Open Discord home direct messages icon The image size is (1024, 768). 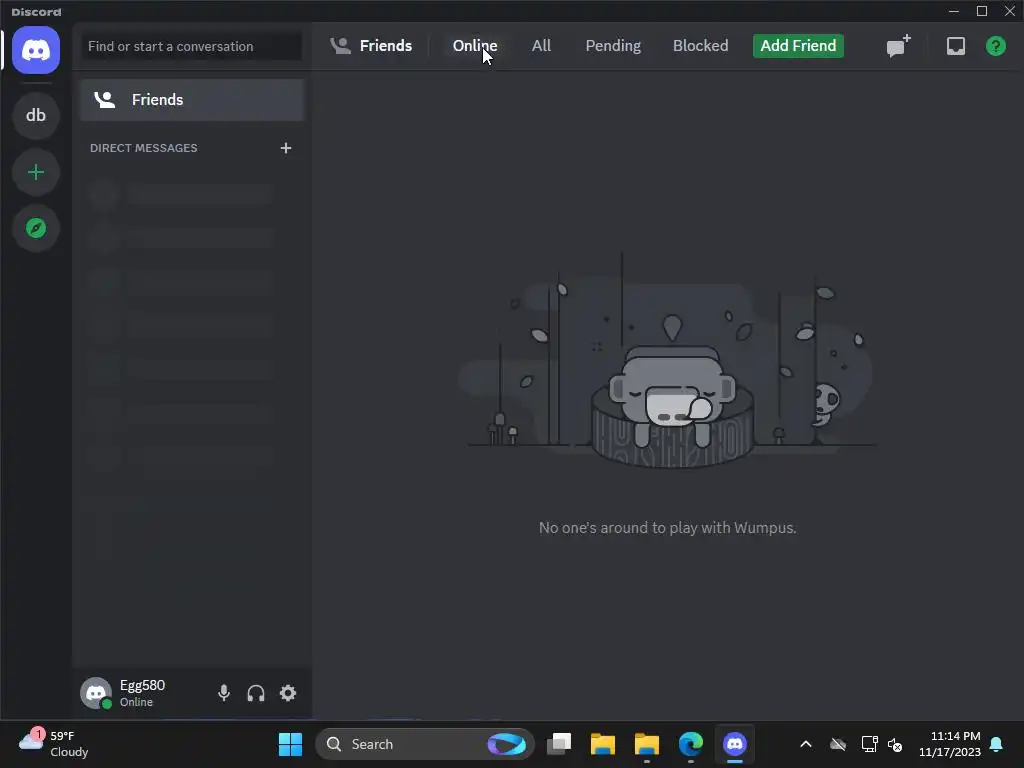tap(36, 50)
